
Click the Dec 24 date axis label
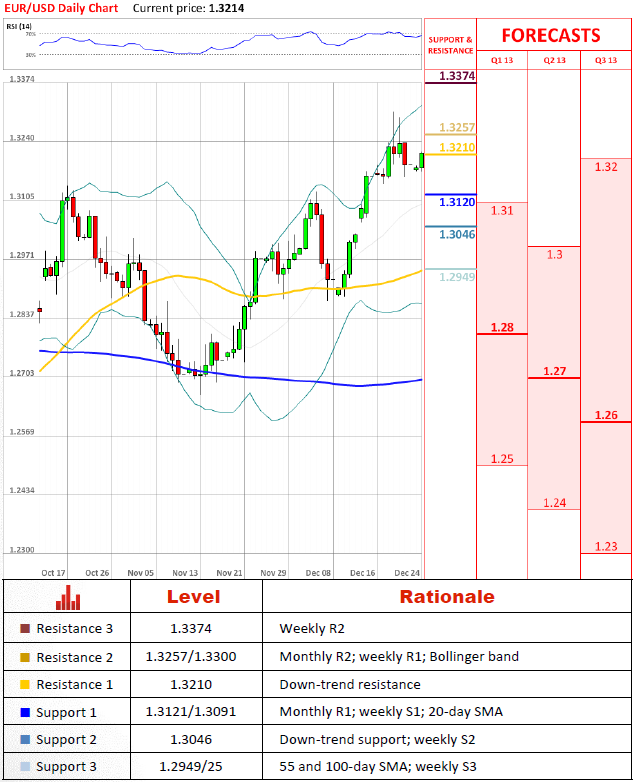tap(407, 573)
